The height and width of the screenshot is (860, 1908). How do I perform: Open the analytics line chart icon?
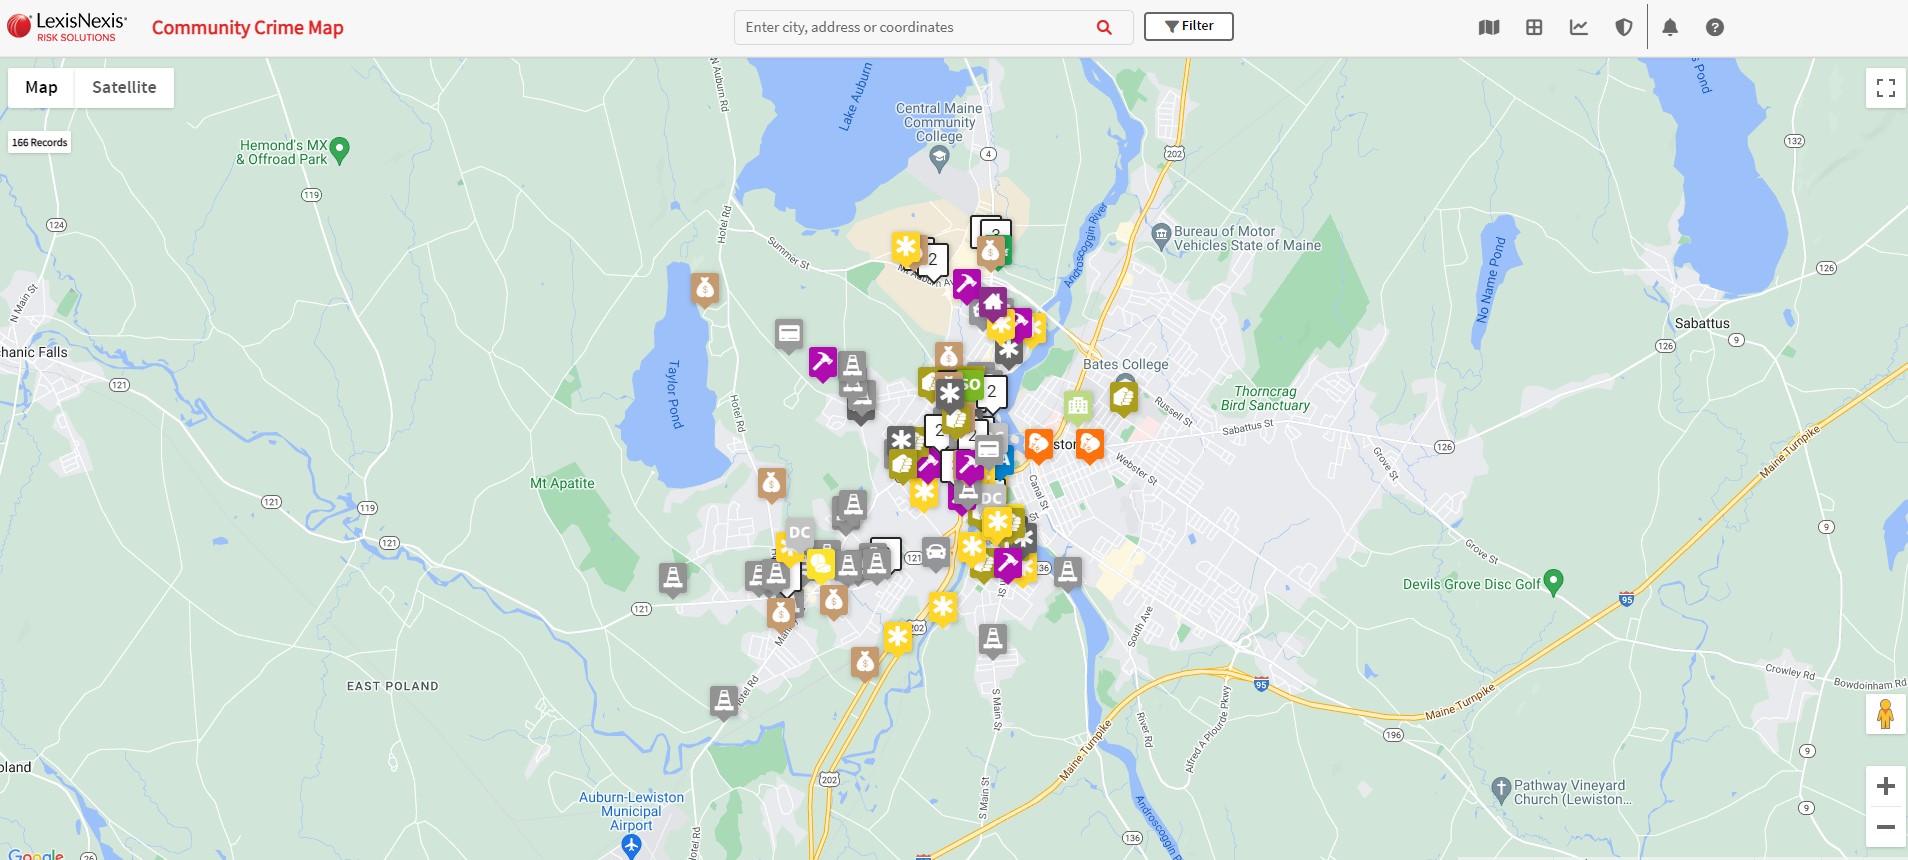1579,28
